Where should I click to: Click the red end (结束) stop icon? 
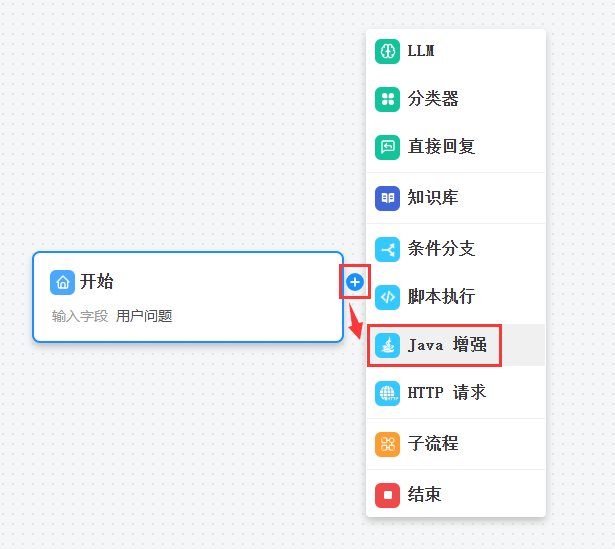point(387,495)
